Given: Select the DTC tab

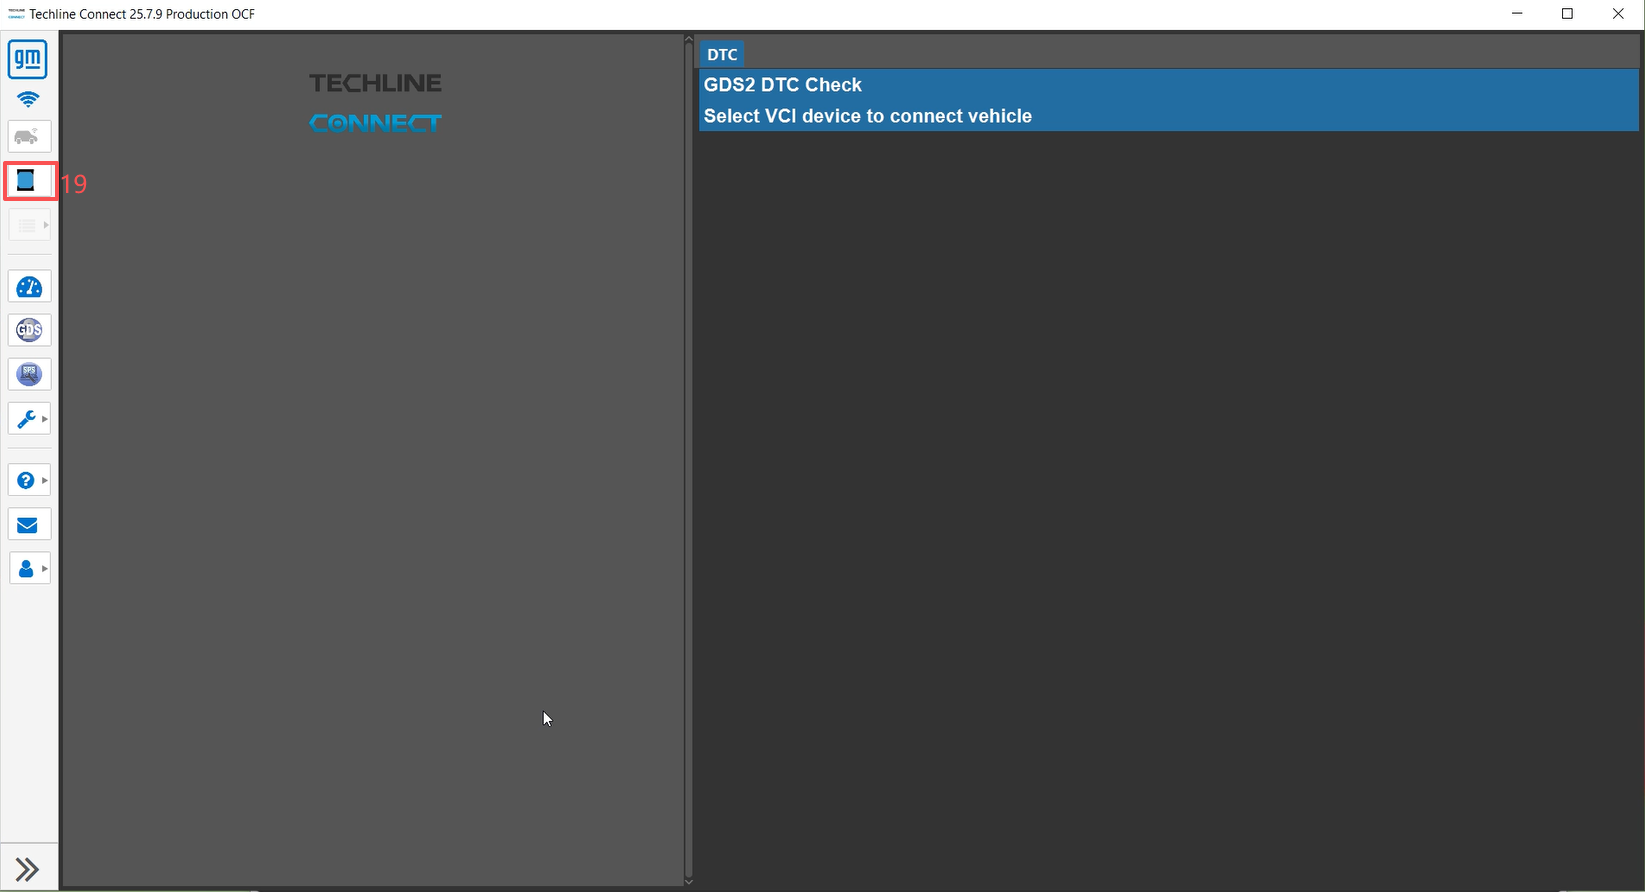Looking at the screenshot, I should pyautogui.click(x=722, y=55).
